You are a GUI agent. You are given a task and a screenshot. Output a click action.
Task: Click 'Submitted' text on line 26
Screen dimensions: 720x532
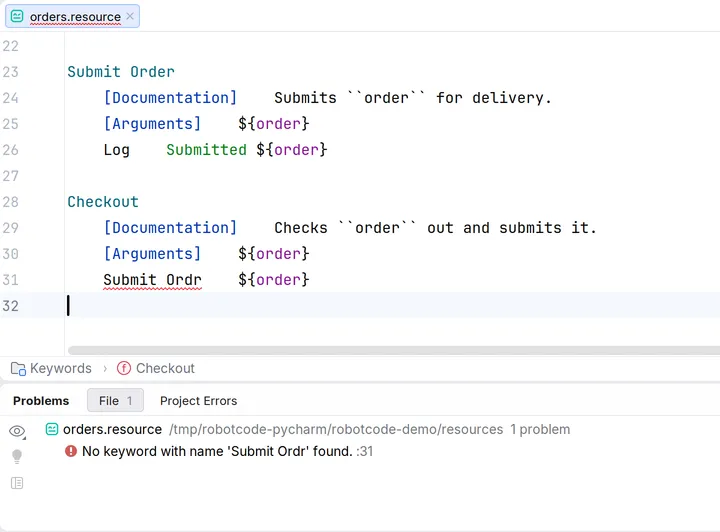click(x=206, y=150)
